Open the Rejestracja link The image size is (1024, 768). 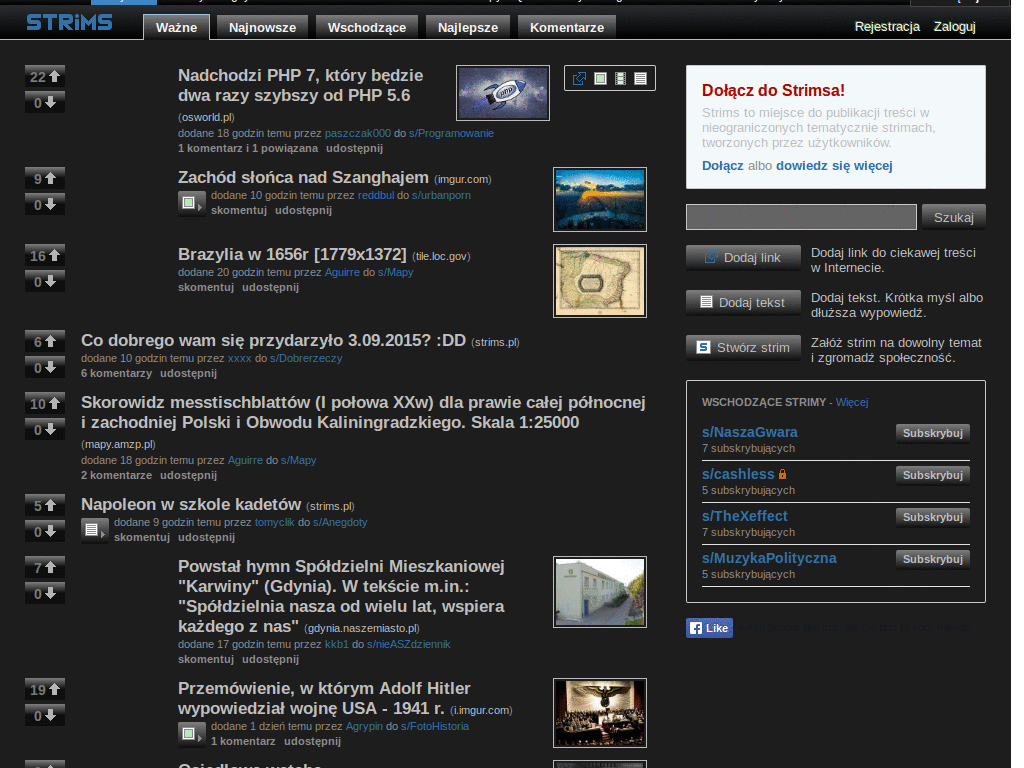coord(887,27)
